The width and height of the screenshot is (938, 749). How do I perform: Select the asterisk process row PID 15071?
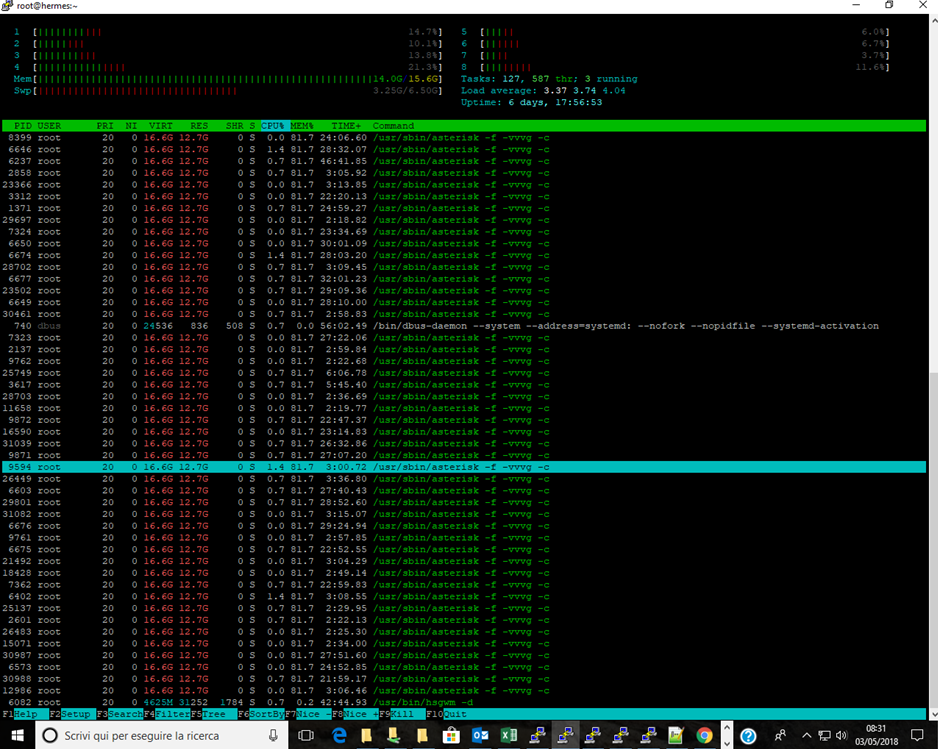click(x=464, y=644)
